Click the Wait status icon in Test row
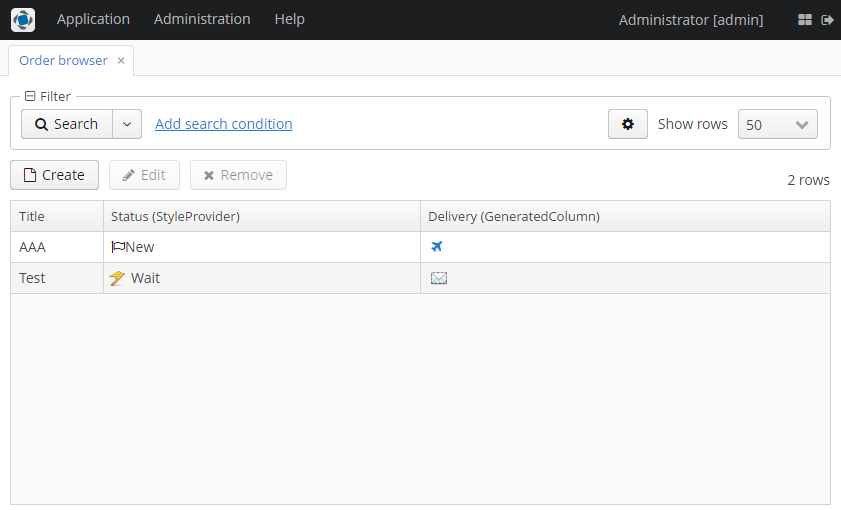The width and height of the screenshot is (841, 510). click(117, 278)
